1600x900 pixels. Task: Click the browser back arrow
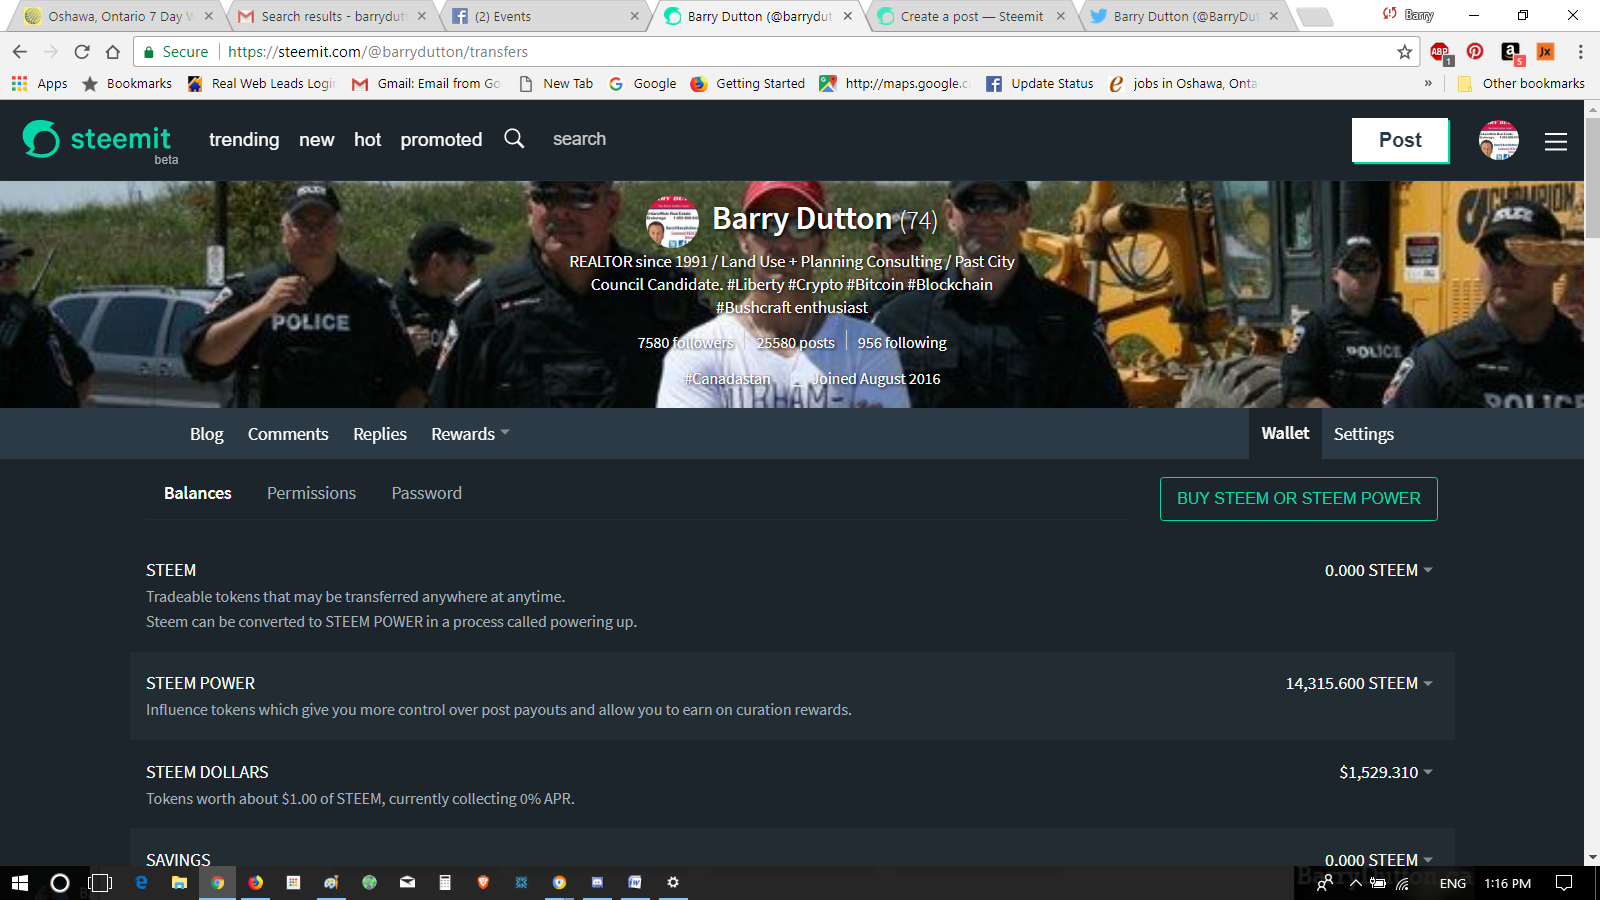[20, 52]
